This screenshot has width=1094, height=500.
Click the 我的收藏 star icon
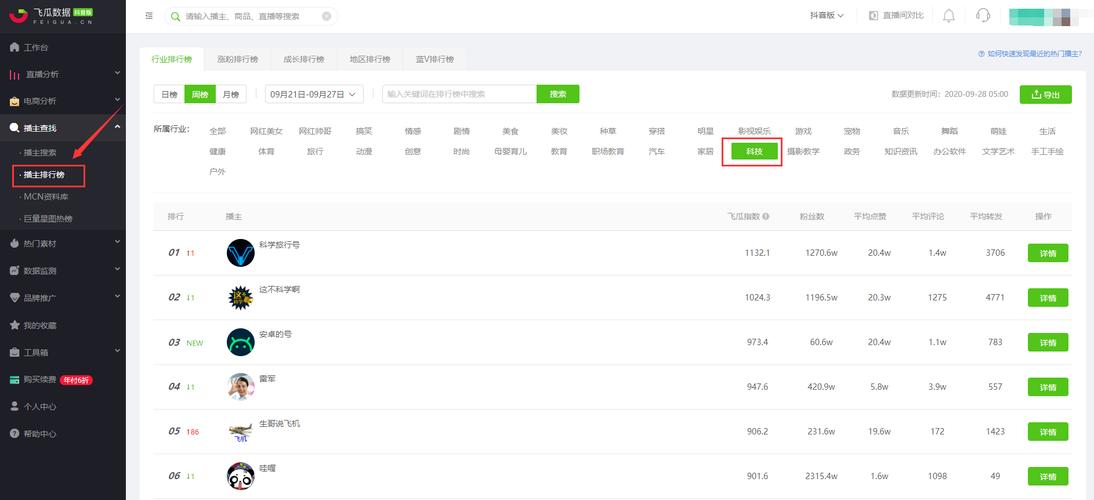point(14,325)
